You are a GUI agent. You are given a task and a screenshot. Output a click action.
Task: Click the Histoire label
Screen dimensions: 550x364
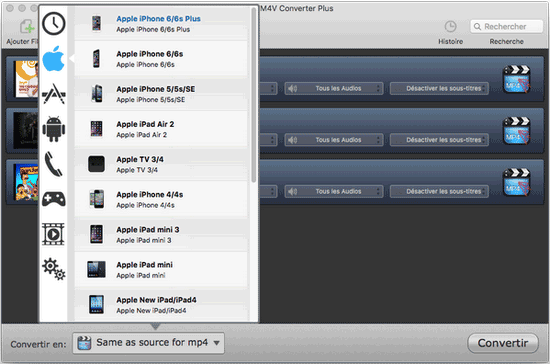click(x=450, y=41)
